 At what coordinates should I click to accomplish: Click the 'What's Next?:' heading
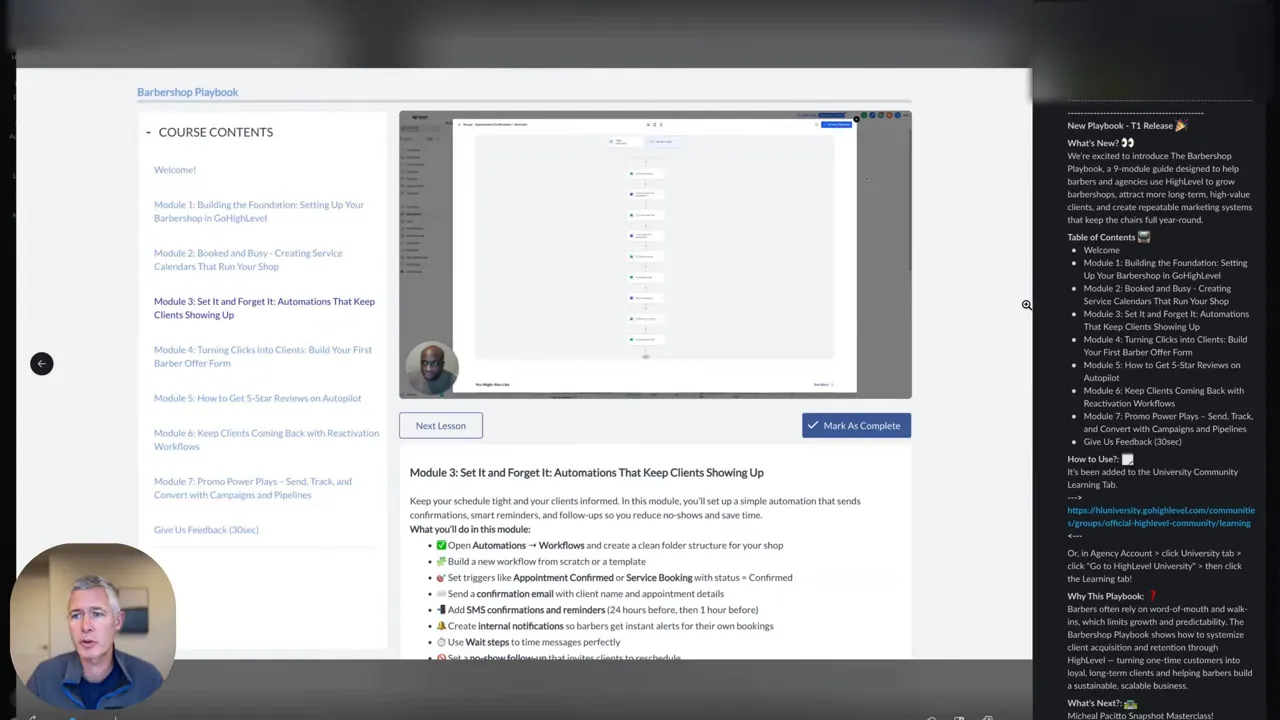[x=1101, y=704]
